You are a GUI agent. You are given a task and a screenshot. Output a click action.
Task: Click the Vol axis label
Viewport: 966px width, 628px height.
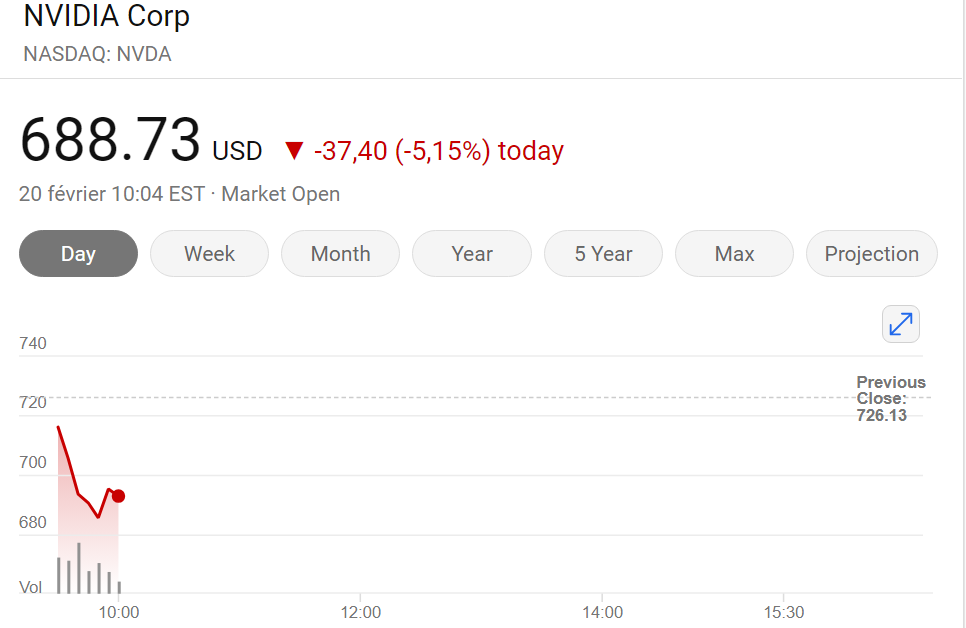coord(30,587)
